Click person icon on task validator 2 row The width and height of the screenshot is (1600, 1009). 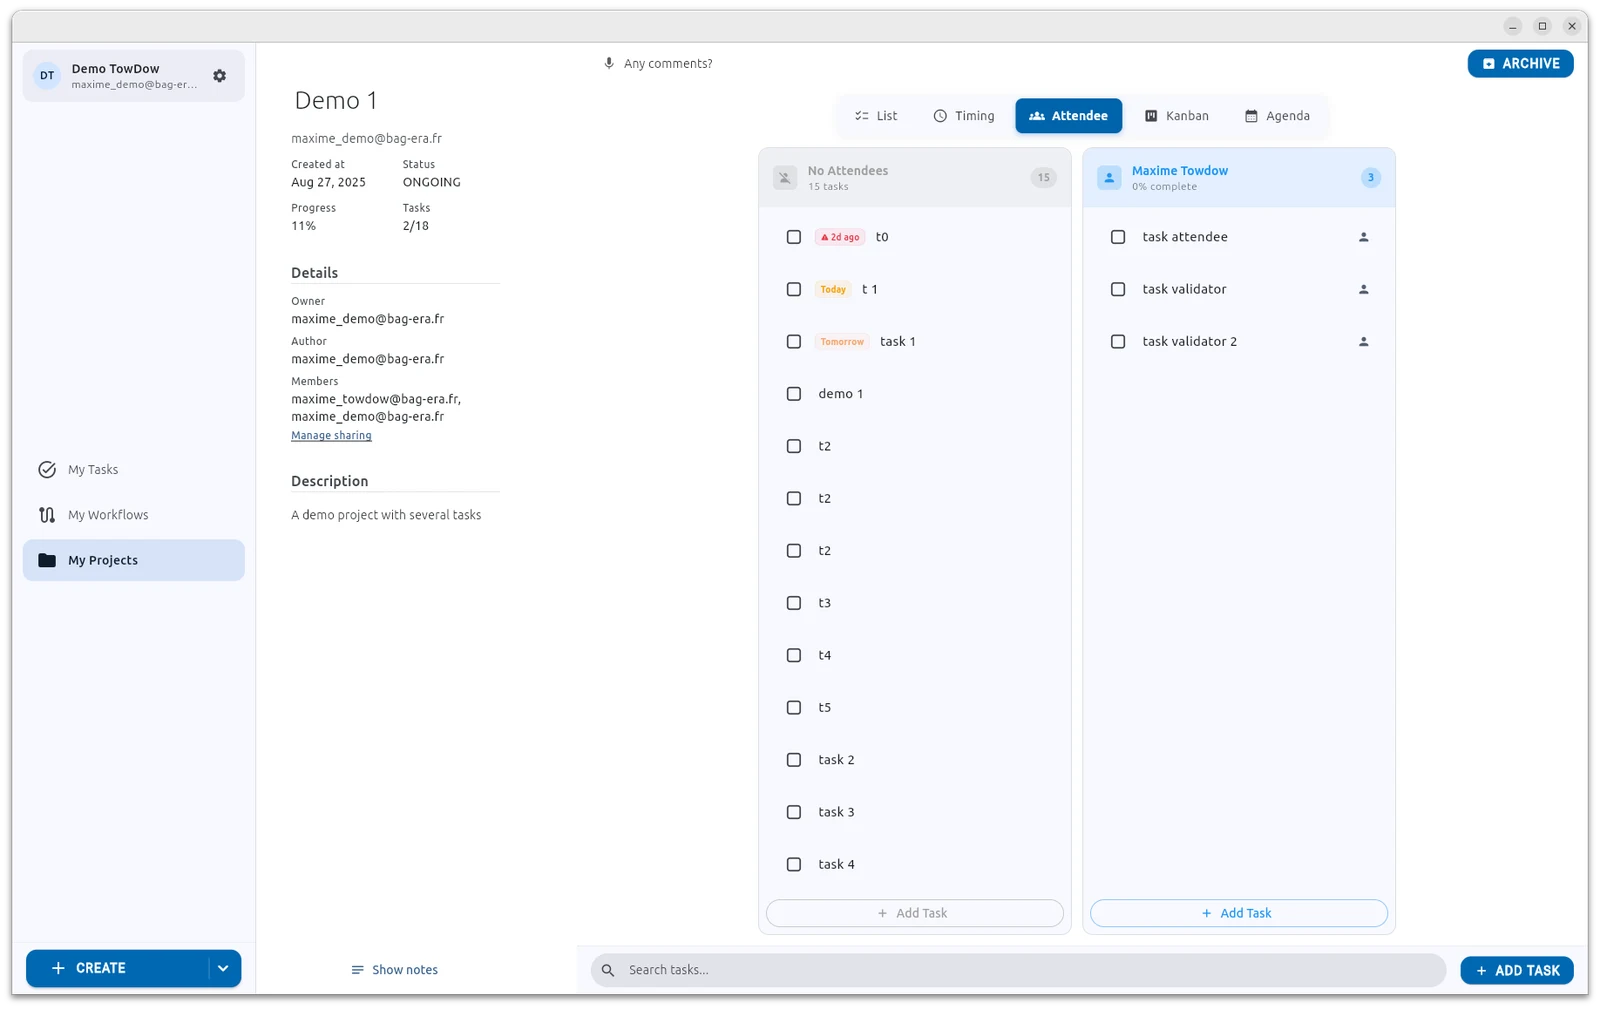[1363, 342]
